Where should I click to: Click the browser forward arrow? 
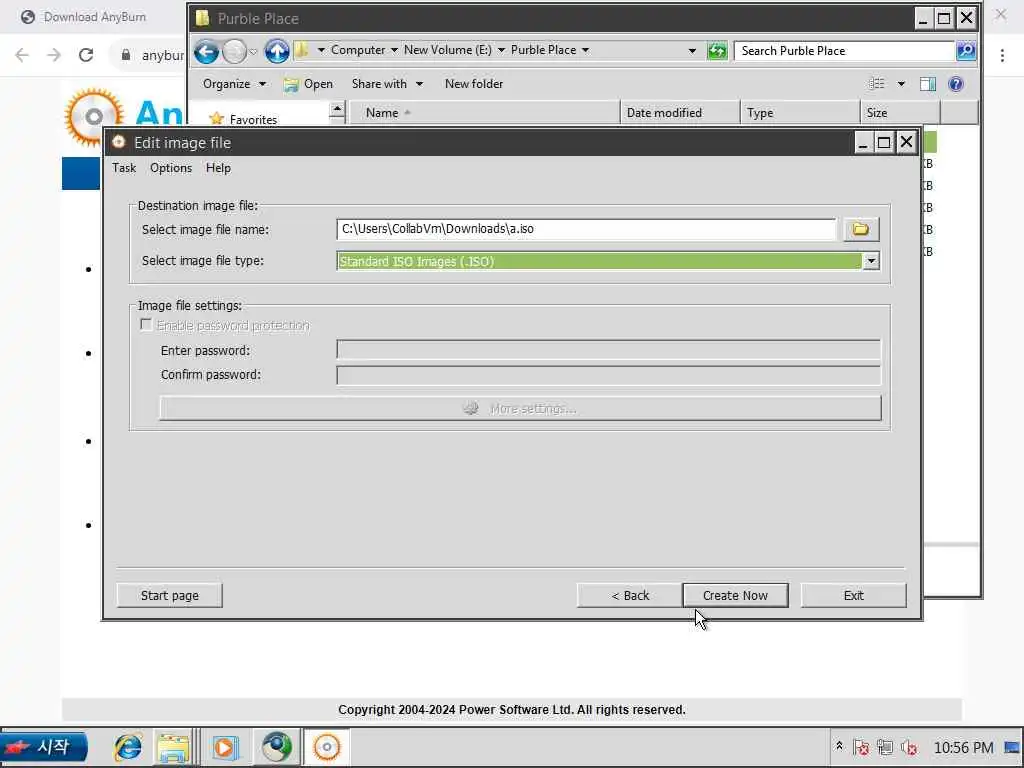54,55
